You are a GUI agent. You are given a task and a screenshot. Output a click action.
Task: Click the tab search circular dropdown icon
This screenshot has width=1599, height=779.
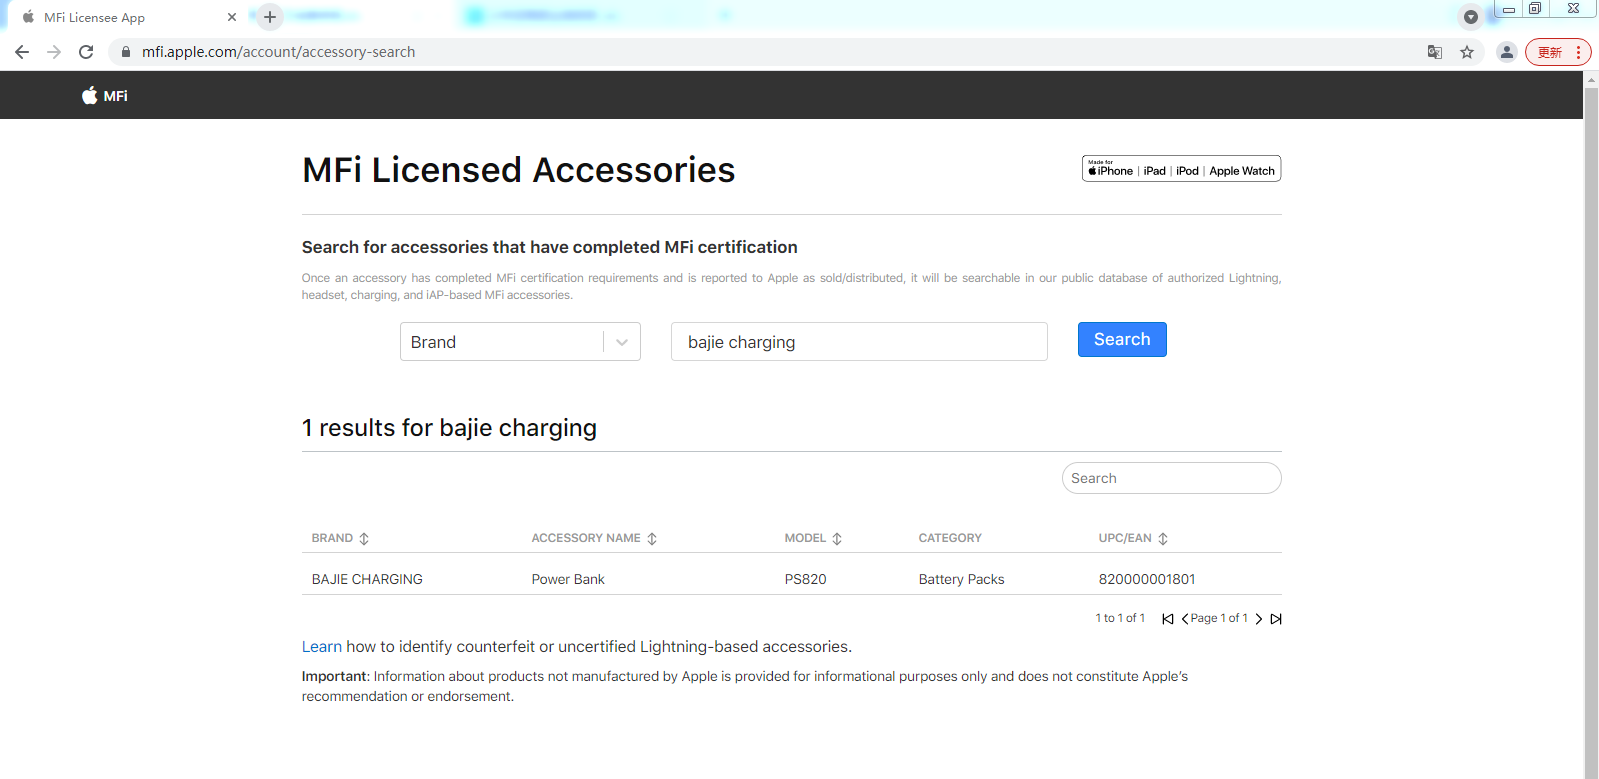click(x=1471, y=17)
